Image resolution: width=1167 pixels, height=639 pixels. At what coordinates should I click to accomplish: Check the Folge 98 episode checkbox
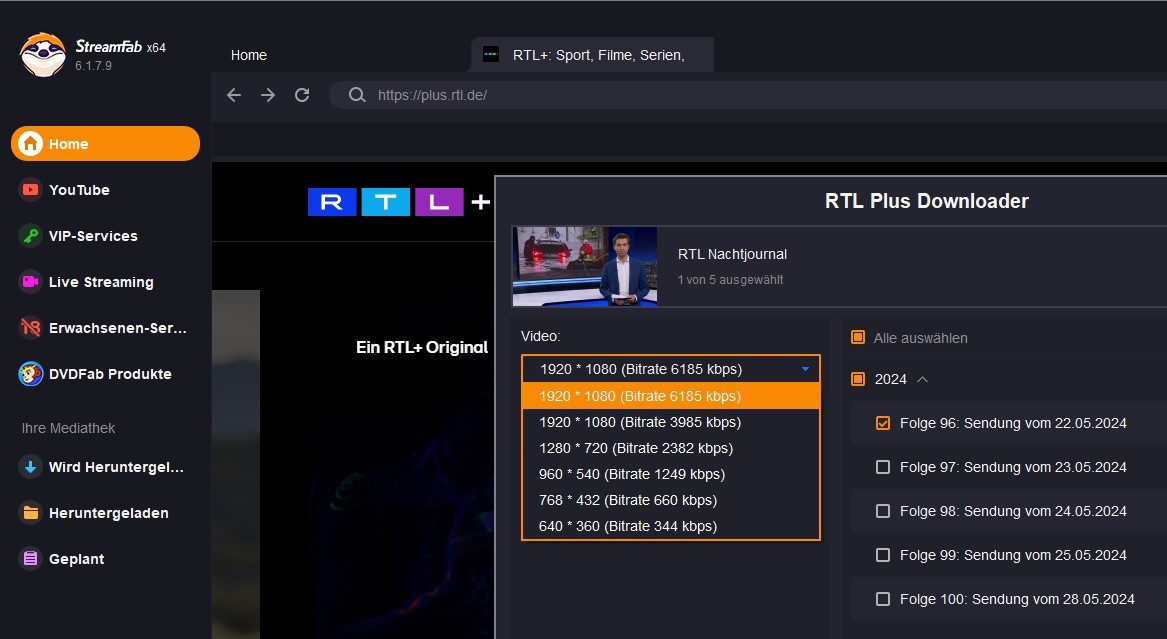pyautogui.click(x=883, y=511)
